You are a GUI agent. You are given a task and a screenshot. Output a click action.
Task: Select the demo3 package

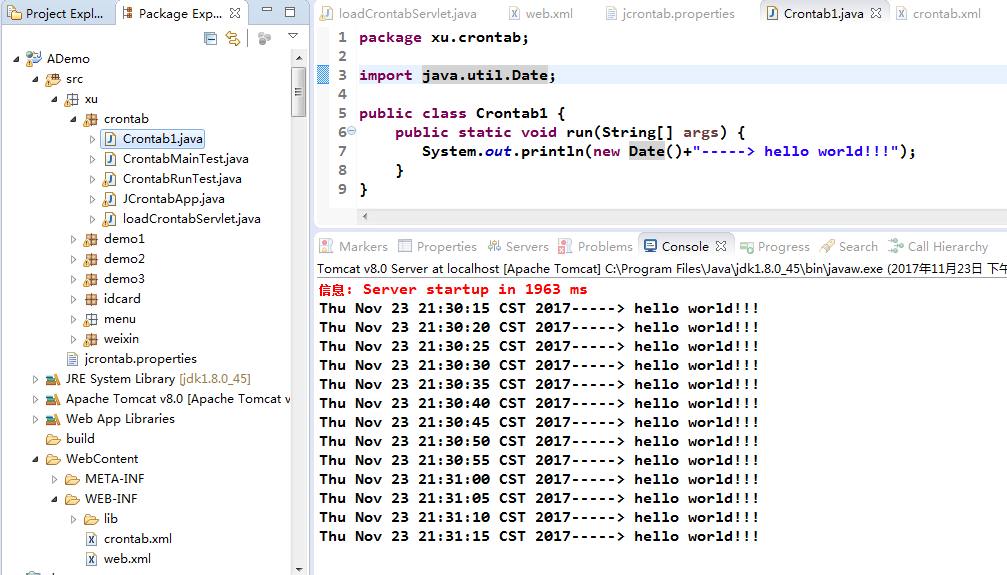click(124, 278)
